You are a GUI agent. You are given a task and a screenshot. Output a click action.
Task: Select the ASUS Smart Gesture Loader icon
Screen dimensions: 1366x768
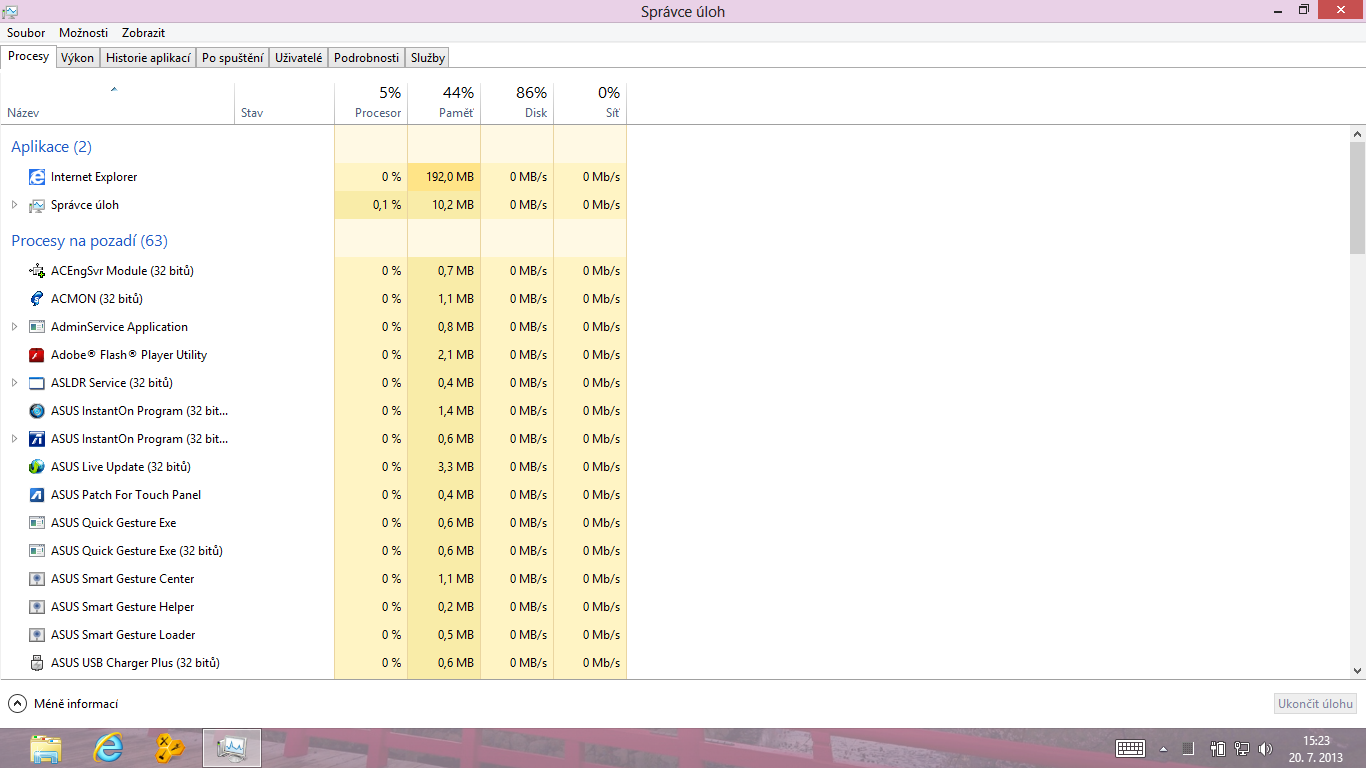tap(37, 635)
